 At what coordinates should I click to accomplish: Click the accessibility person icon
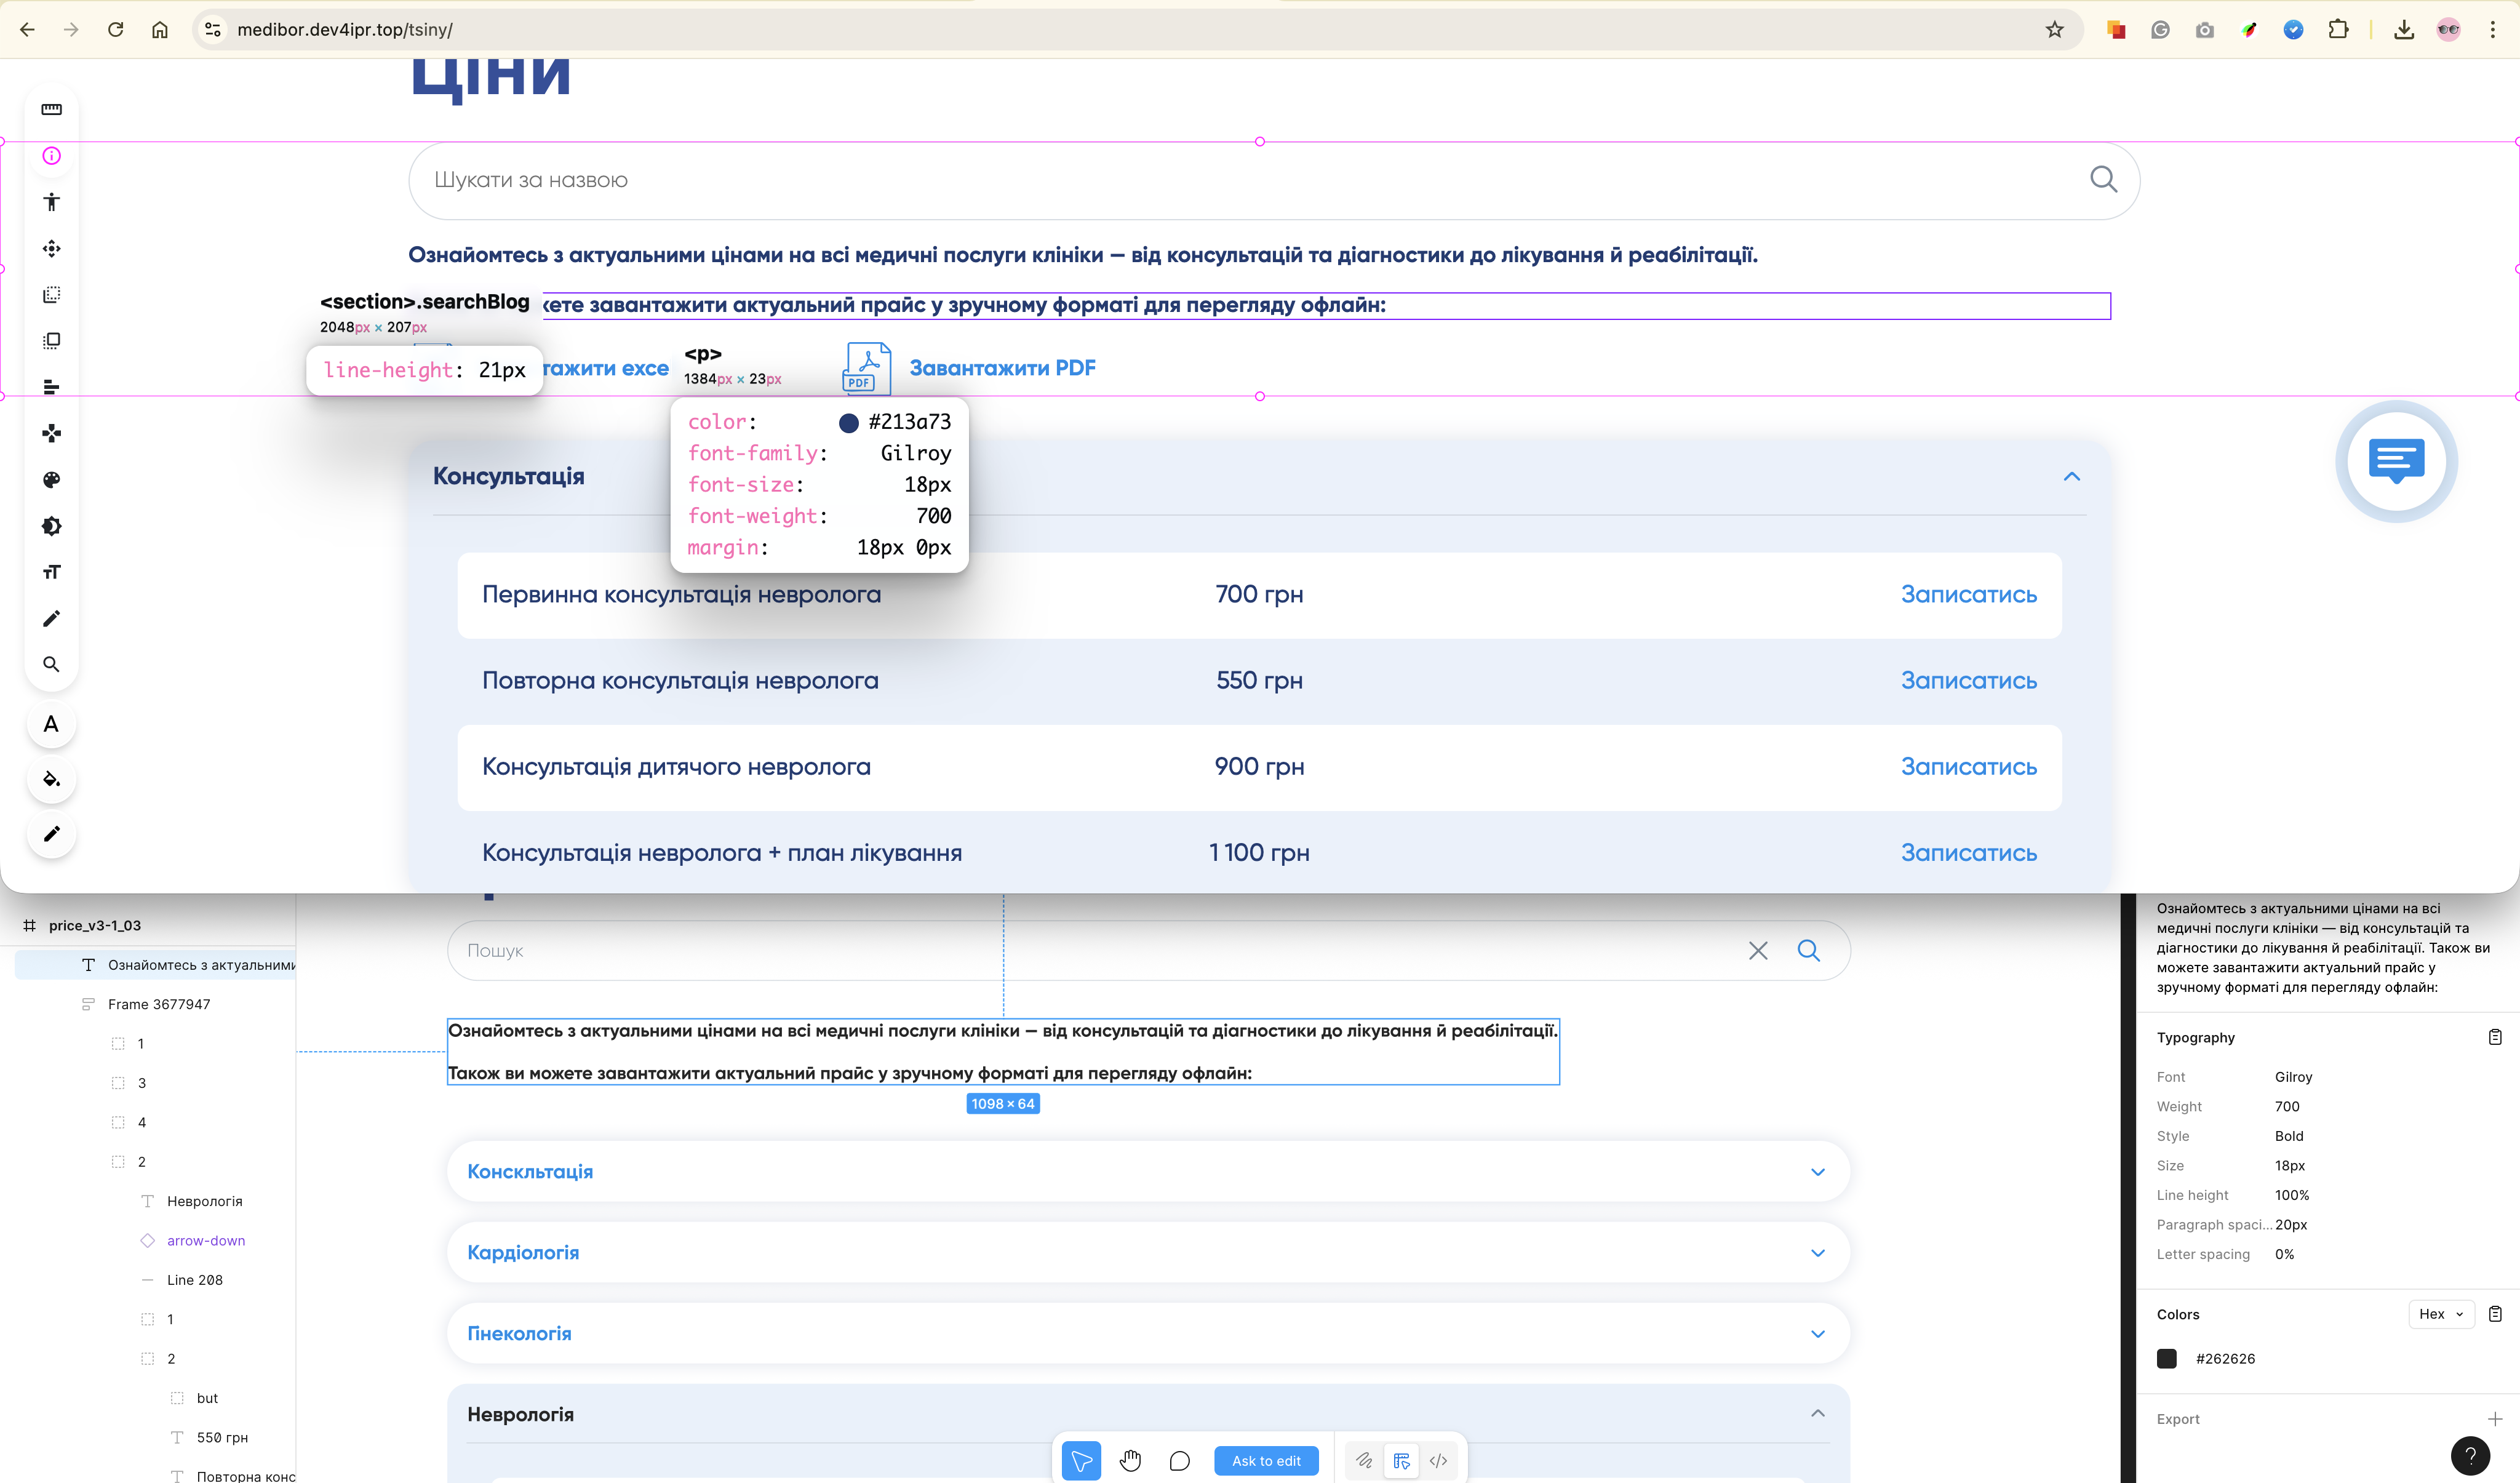(51, 202)
